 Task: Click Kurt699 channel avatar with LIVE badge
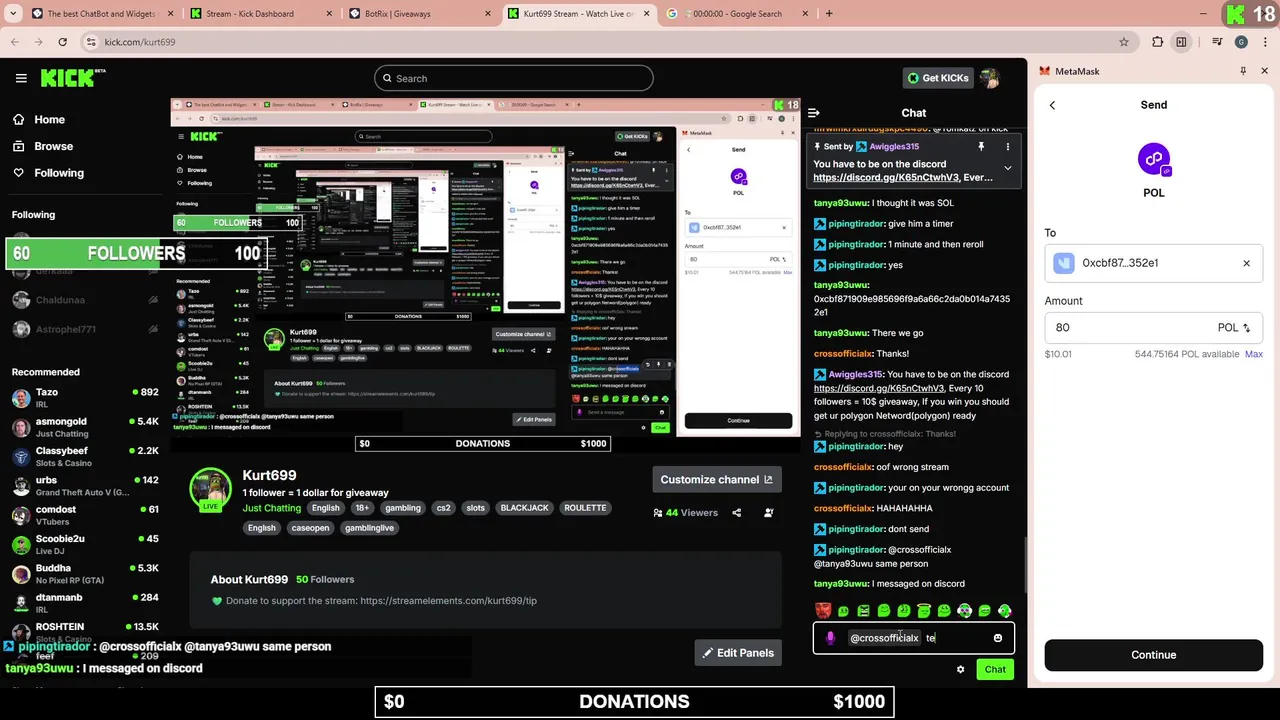(x=211, y=490)
